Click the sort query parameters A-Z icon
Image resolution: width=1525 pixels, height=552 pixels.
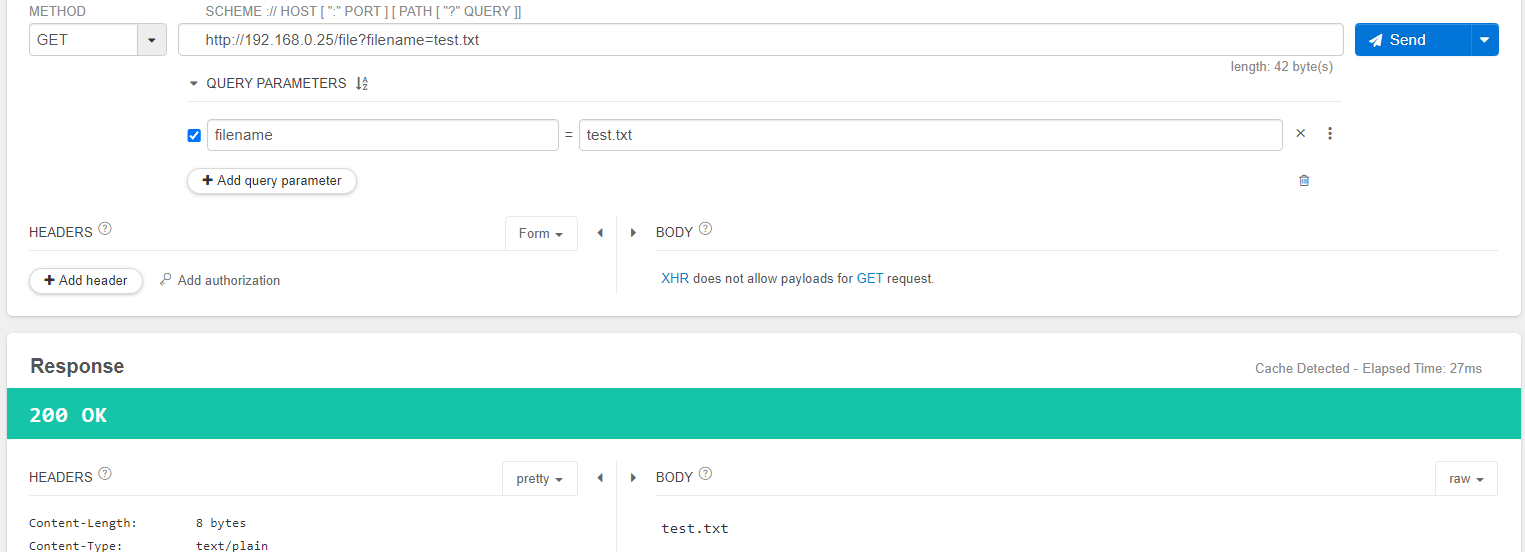(x=362, y=84)
